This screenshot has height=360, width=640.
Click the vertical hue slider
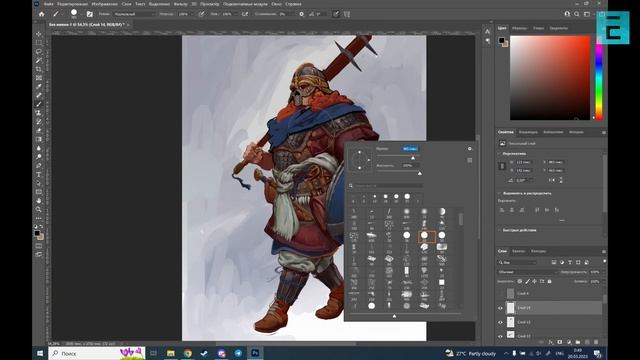coord(599,78)
